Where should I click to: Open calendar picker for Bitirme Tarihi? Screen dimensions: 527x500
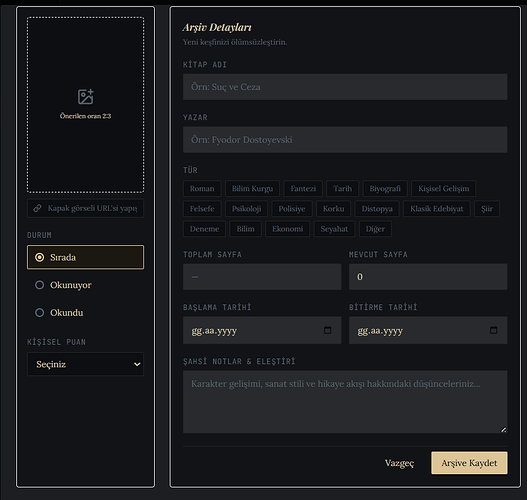click(493, 330)
